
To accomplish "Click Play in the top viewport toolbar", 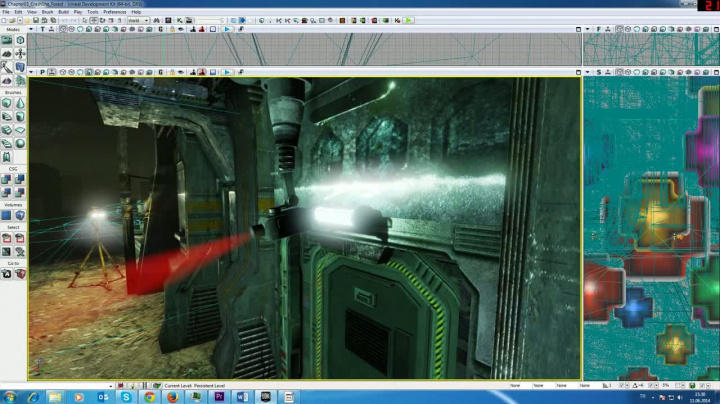I will (227, 30).
